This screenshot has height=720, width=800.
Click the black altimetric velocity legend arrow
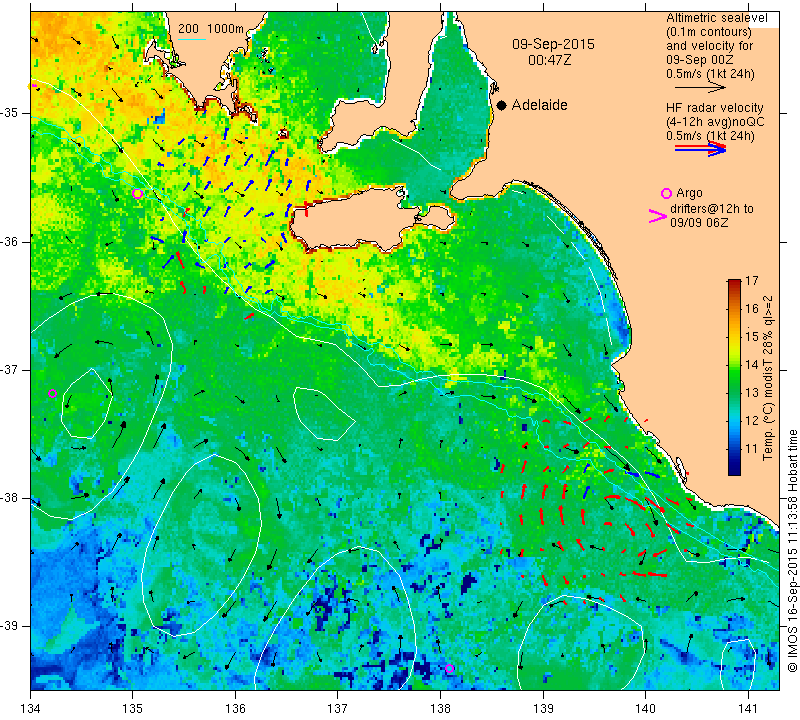[700, 88]
